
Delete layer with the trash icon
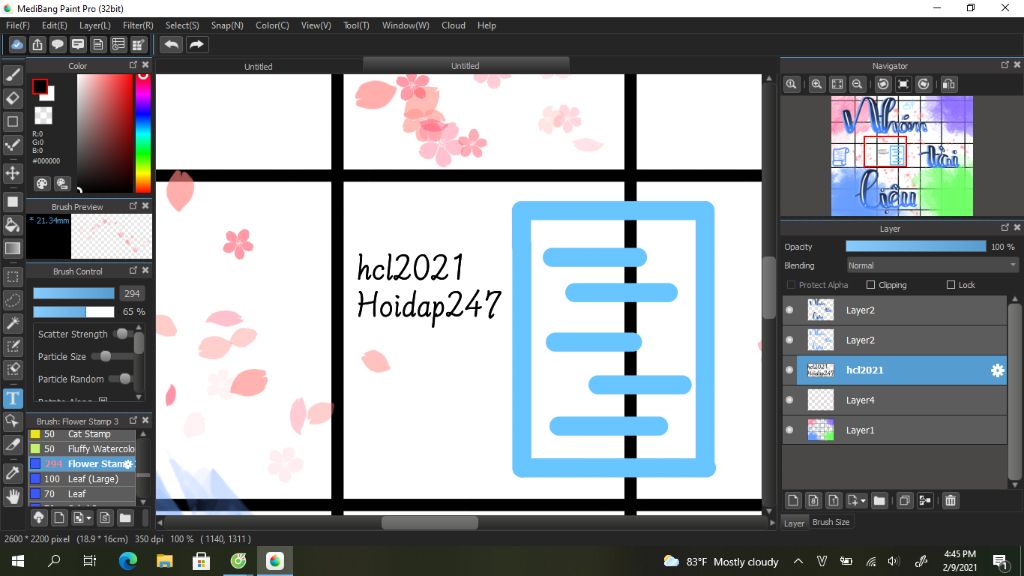click(950, 501)
